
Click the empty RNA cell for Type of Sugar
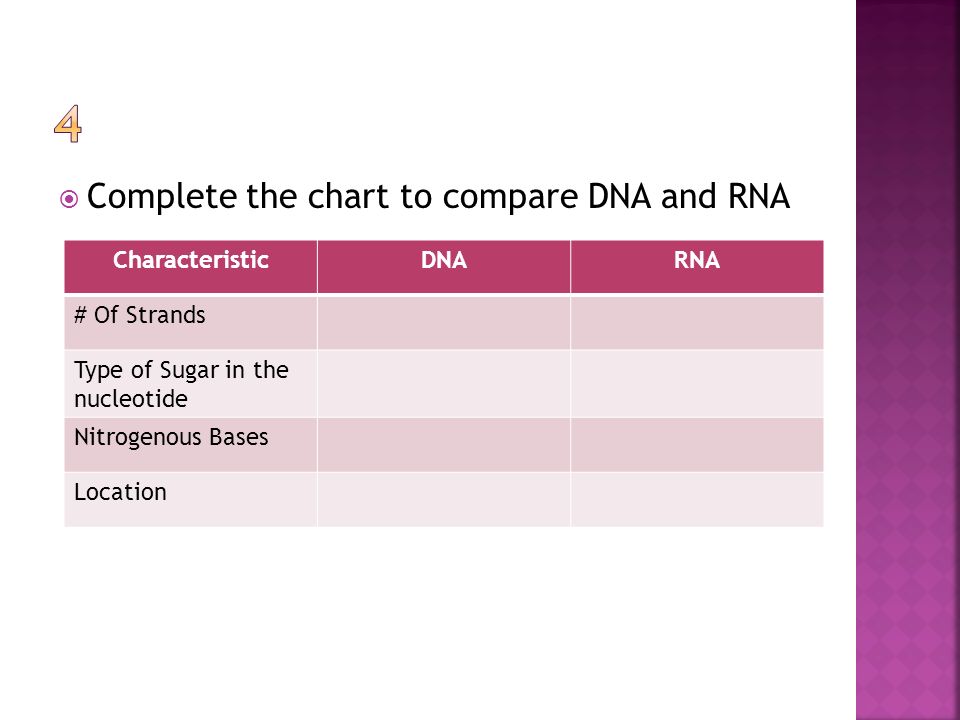point(697,384)
